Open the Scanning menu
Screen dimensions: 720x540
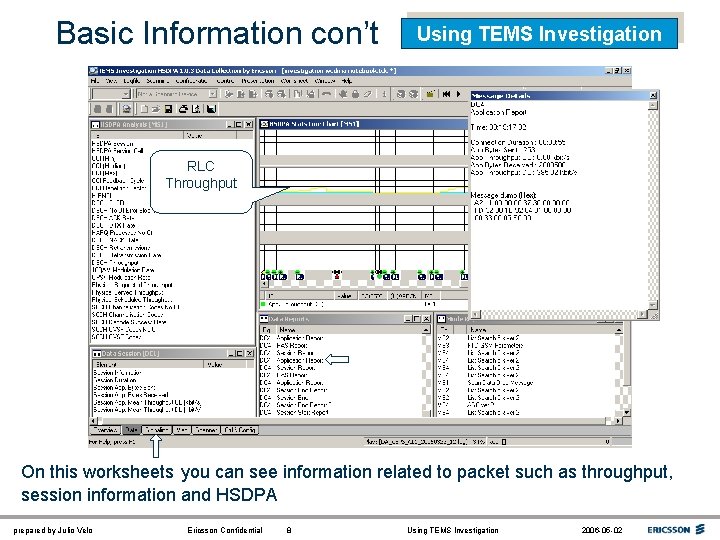point(158,81)
